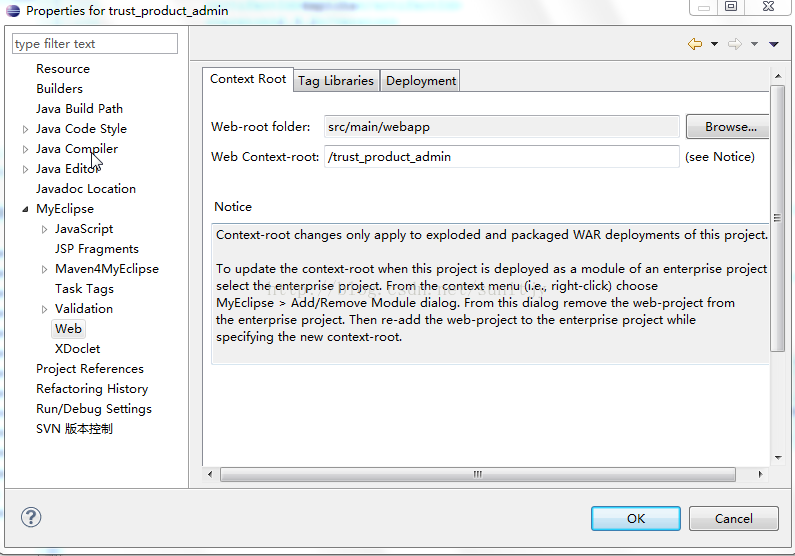This screenshot has width=795, height=556.
Task: Maximize the Properties dialog window
Action: pos(731,7)
